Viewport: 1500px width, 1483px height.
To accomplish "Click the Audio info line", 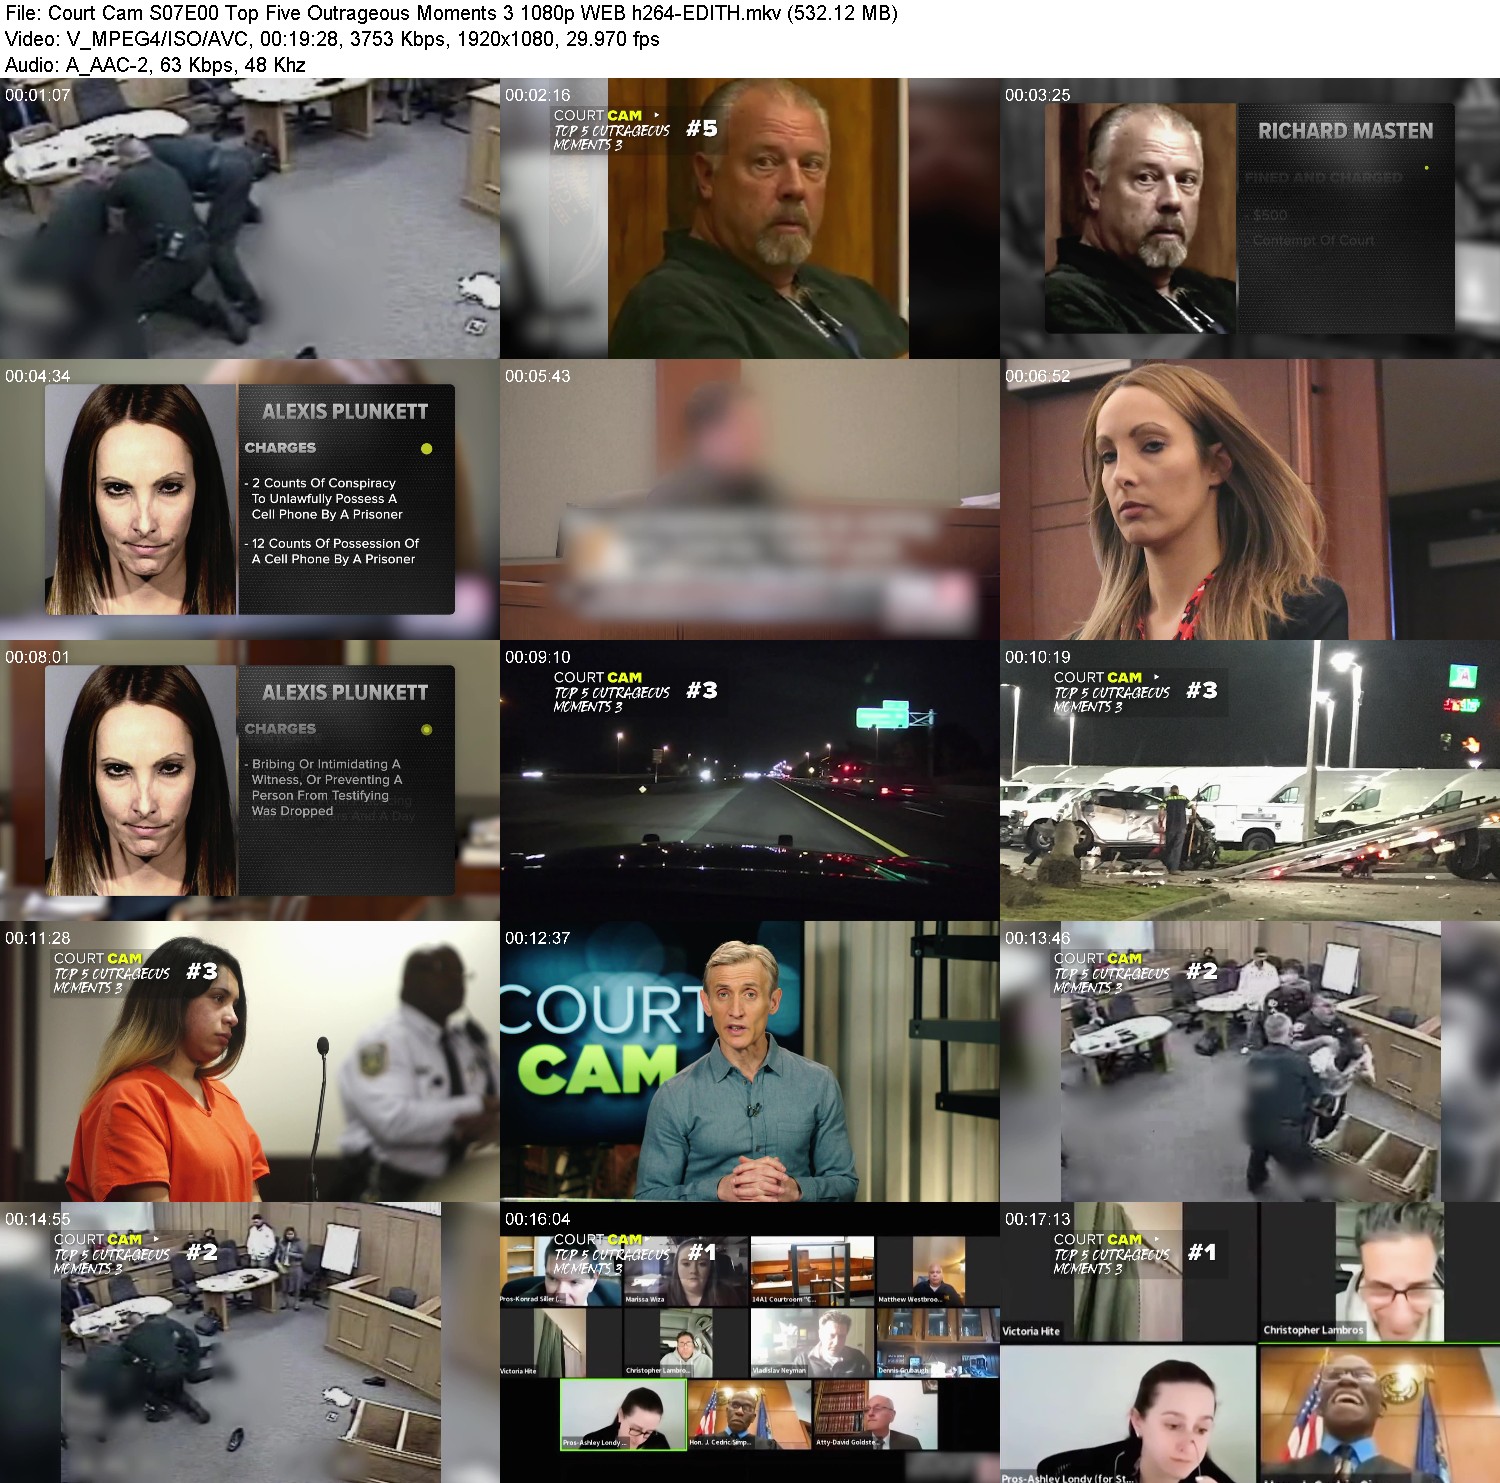I will pyautogui.click(x=155, y=65).
